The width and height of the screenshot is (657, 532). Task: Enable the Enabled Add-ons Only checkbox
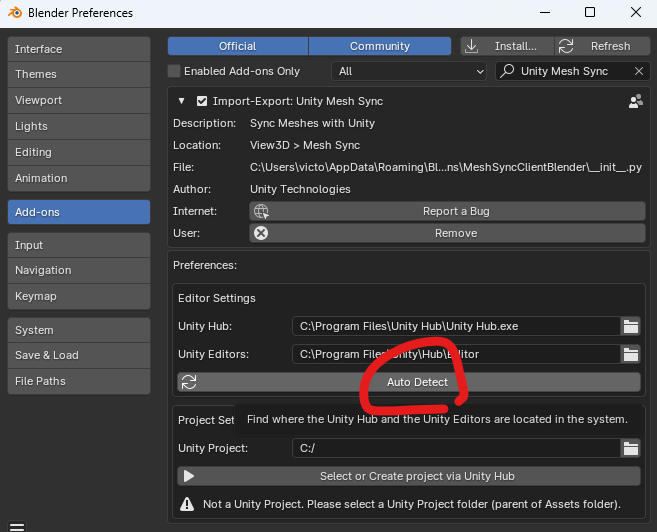tap(174, 71)
